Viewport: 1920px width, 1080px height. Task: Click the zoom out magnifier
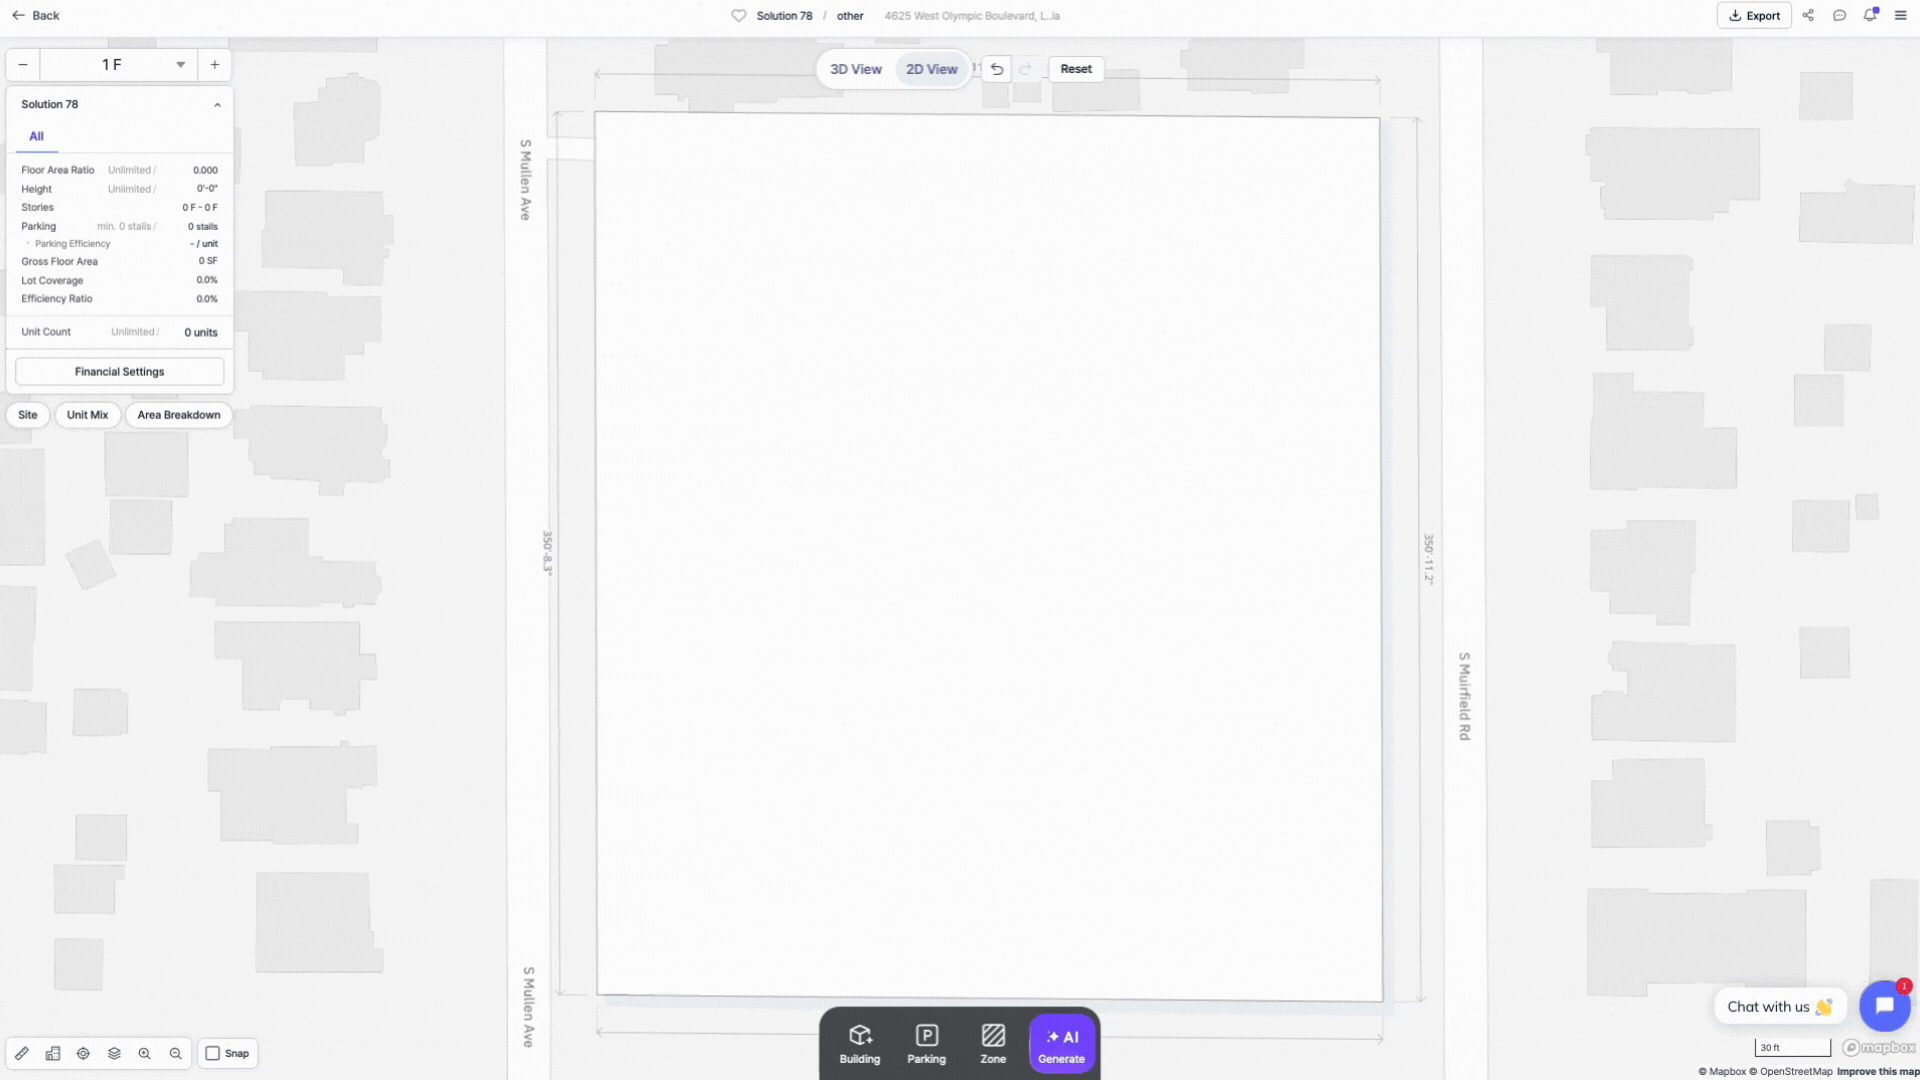[x=176, y=1053]
